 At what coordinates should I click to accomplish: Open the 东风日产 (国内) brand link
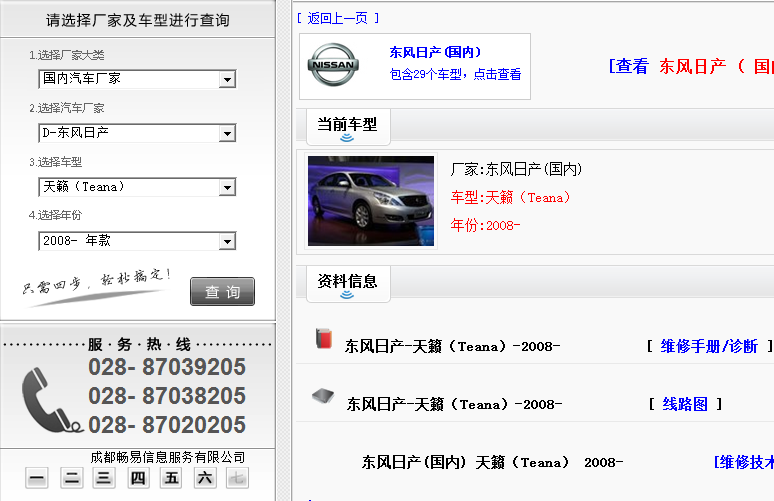tap(435, 52)
